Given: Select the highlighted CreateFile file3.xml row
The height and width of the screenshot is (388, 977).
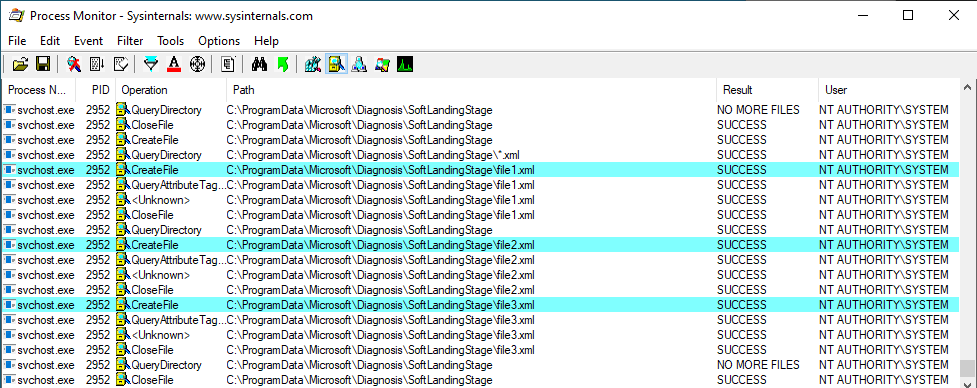Looking at the screenshot, I should click(x=480, y=305).
